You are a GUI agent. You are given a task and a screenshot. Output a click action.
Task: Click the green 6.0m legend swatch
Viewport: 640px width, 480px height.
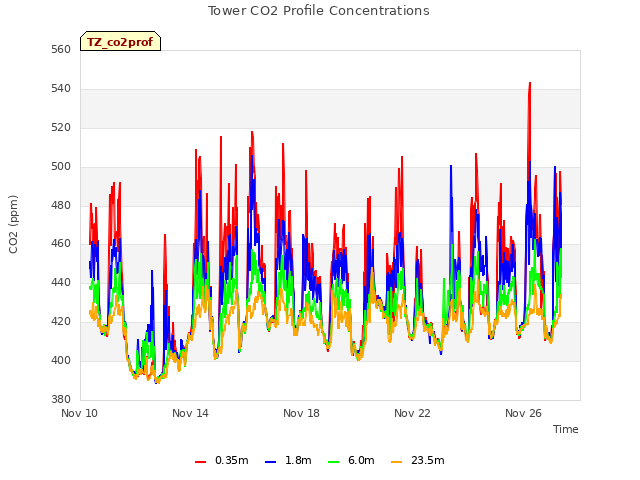click(x=333, y=462)
